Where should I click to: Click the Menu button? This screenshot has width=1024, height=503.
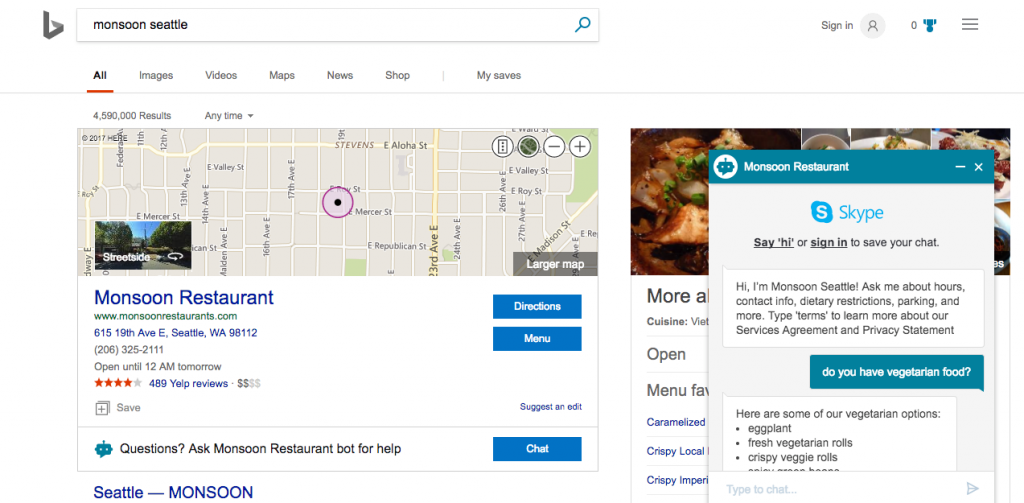tap(537, 338)
